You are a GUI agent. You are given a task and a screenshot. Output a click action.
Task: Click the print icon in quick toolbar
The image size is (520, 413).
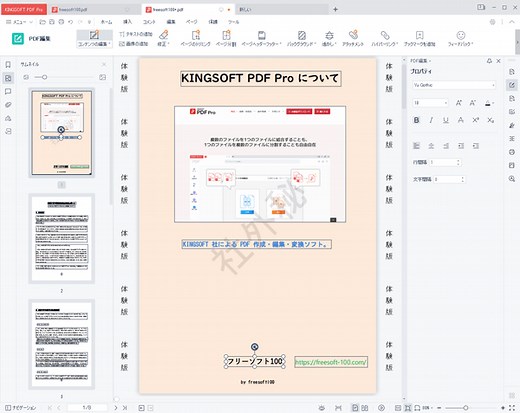[x=61, y=22]
